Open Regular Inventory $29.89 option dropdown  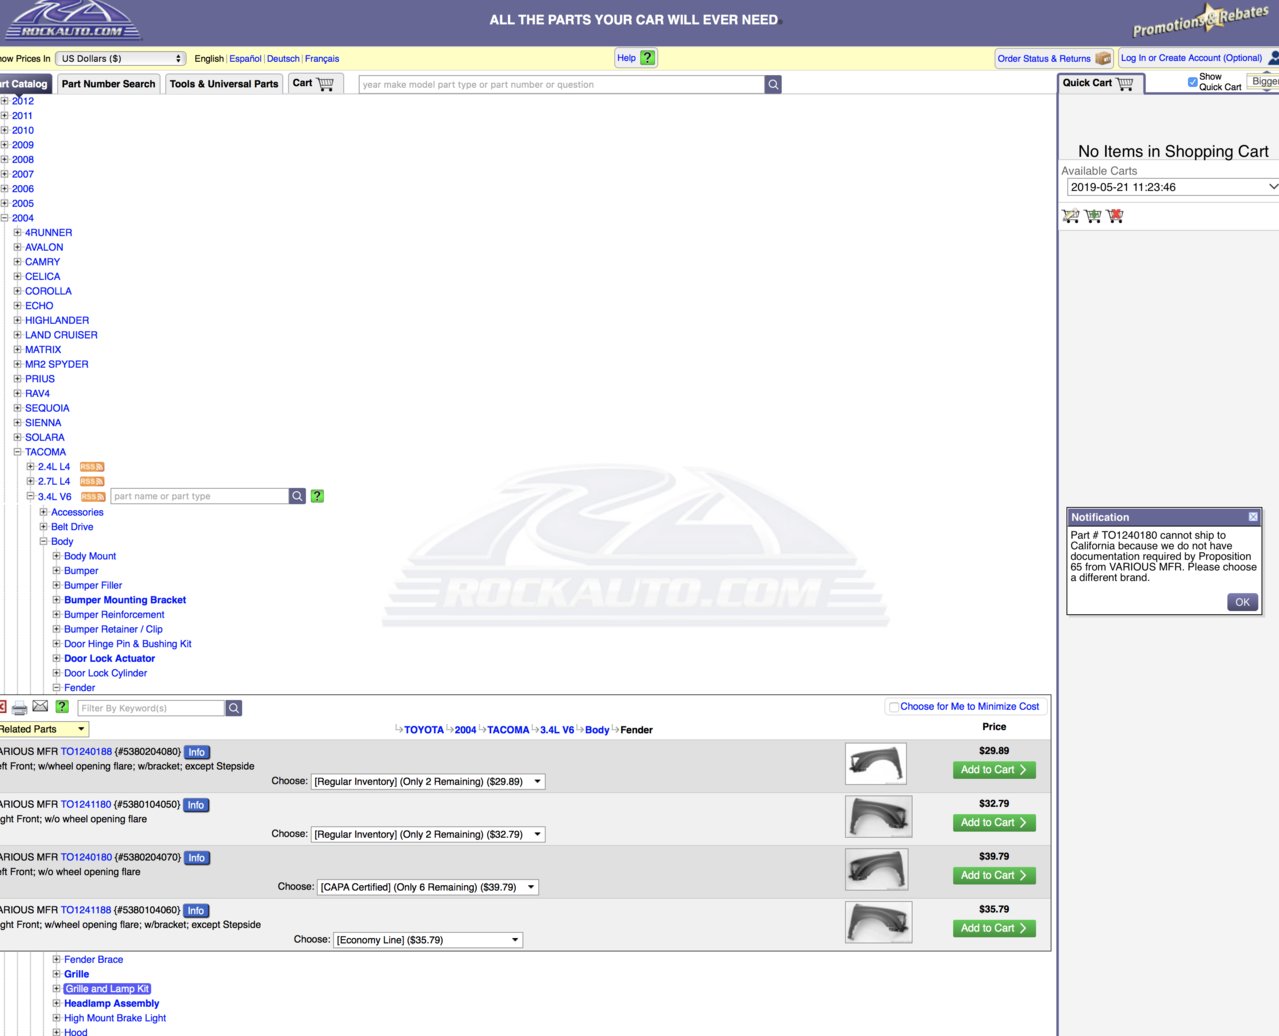point(428,782)
